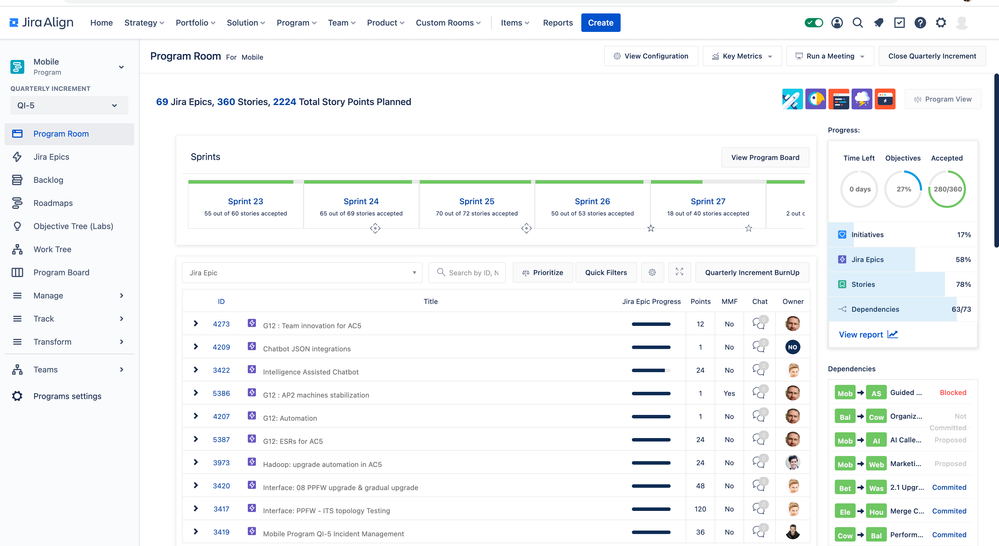Open the Sprint 25 link

[477, 201]
